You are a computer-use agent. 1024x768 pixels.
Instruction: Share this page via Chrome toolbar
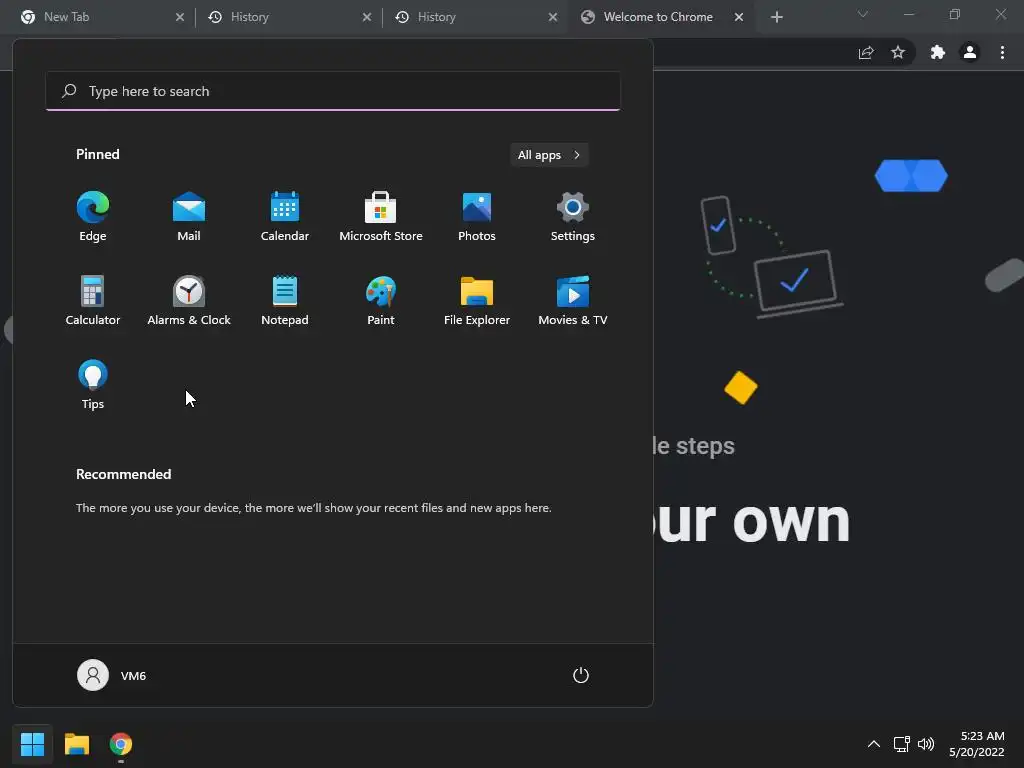[x=866, y=52]
